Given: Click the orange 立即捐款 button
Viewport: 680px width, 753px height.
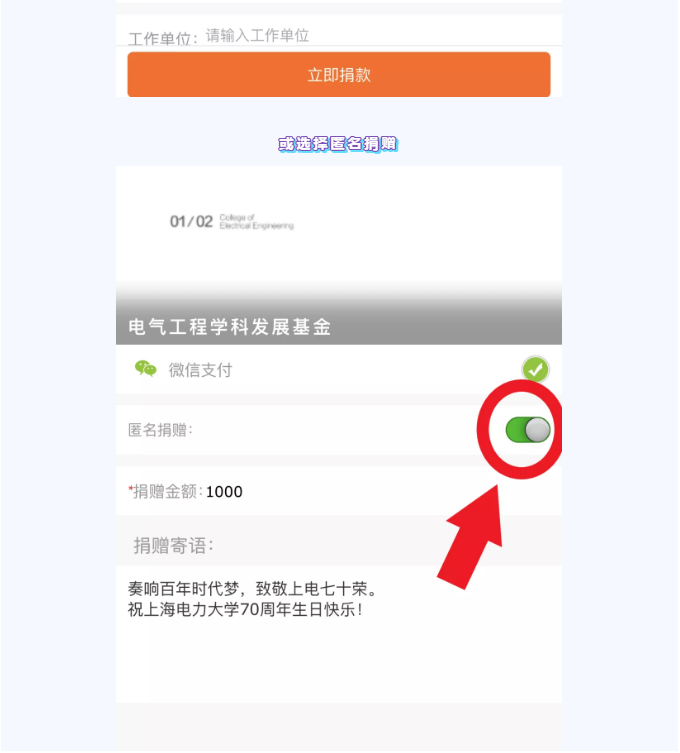Looking at the screenshot, I should click(339, 75).
